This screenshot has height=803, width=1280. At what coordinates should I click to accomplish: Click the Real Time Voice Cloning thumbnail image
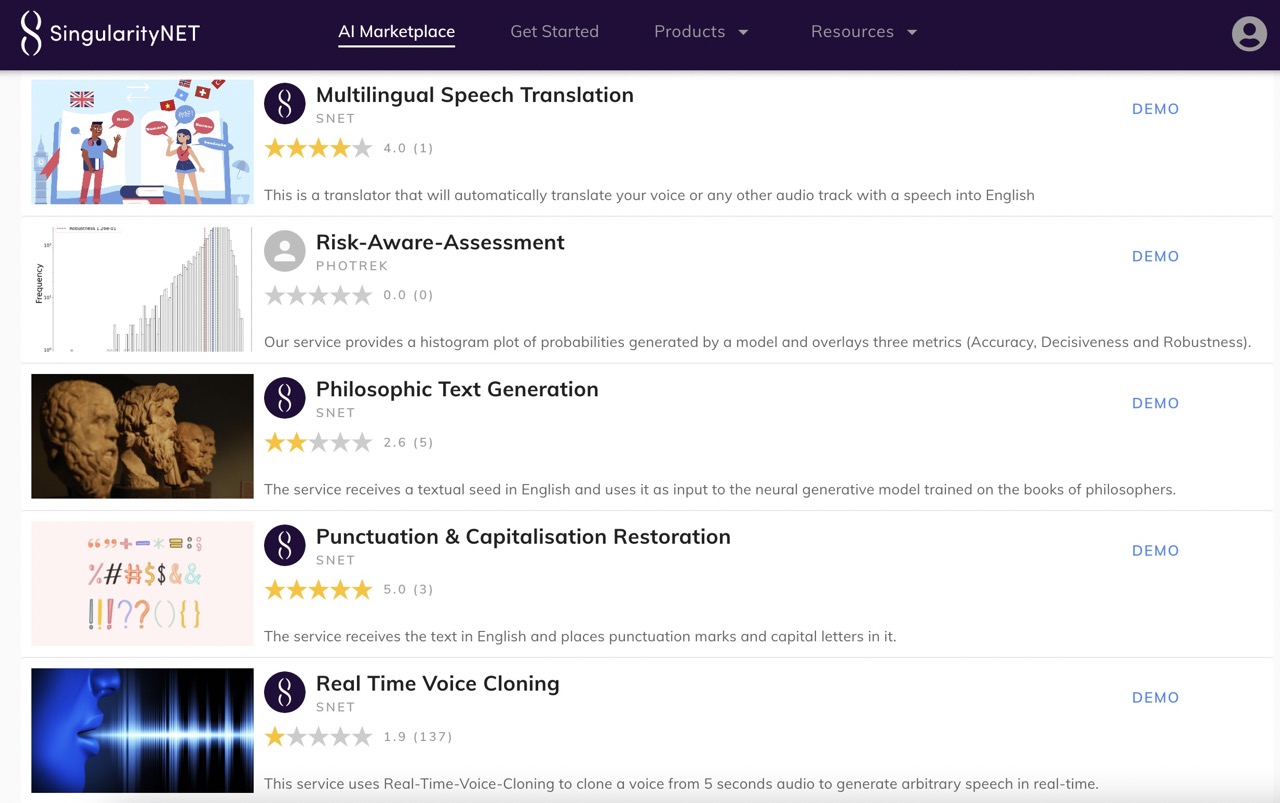[x=141, y=730]
